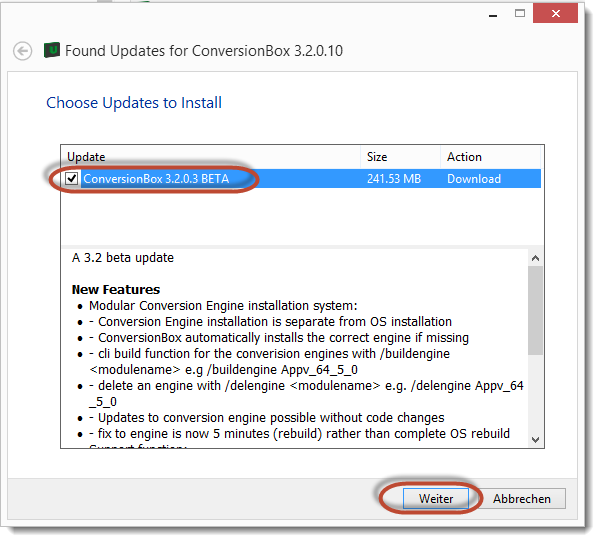Uncheck the ConversionBox 3.2.0.3 BETA checkbox

click(x=72, y=178)
